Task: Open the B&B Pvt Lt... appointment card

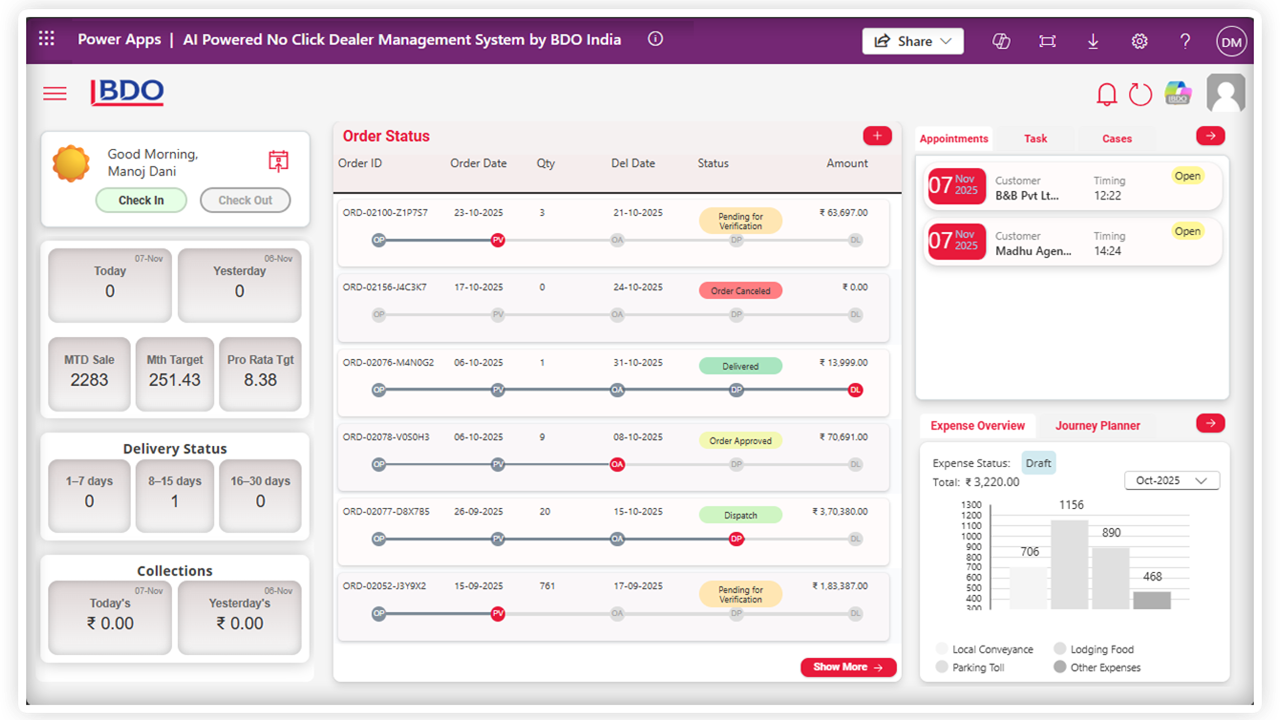Action: 1072,186
